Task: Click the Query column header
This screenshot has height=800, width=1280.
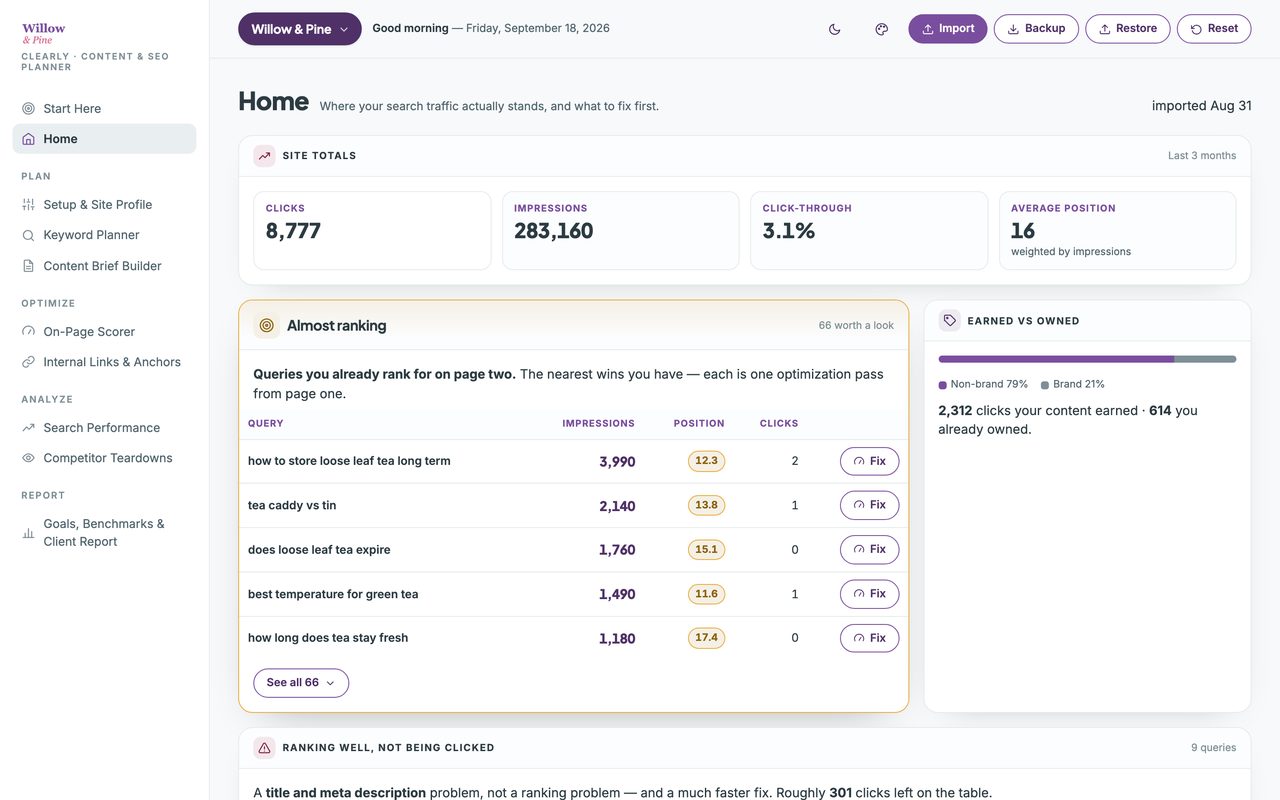Action: click(x=266, y=423)
